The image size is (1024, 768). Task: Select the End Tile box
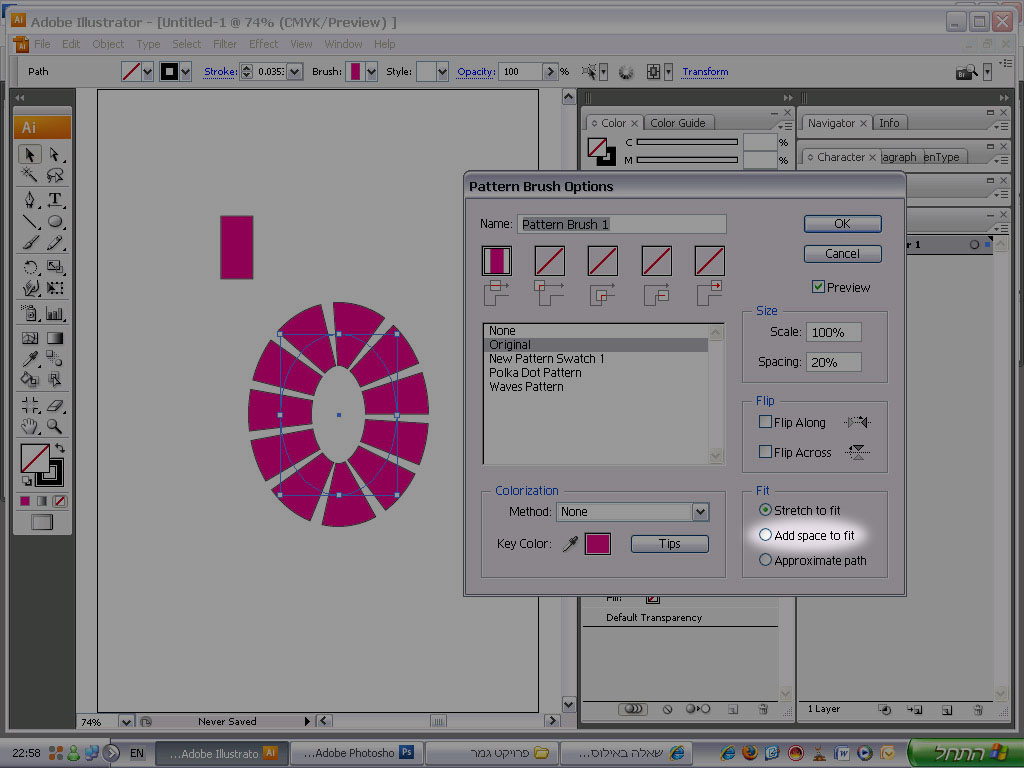[709, 261]
